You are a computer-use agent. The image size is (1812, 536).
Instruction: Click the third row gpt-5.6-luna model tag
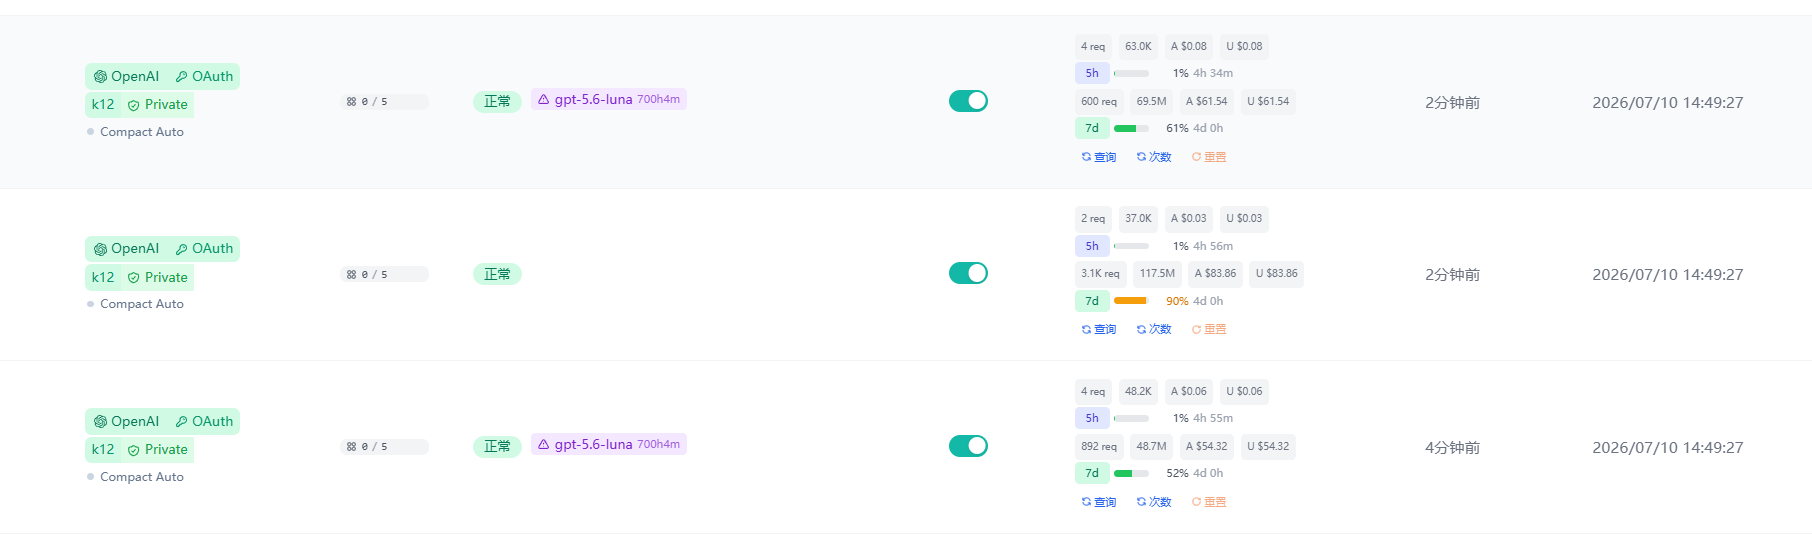(x=609, y=444)
